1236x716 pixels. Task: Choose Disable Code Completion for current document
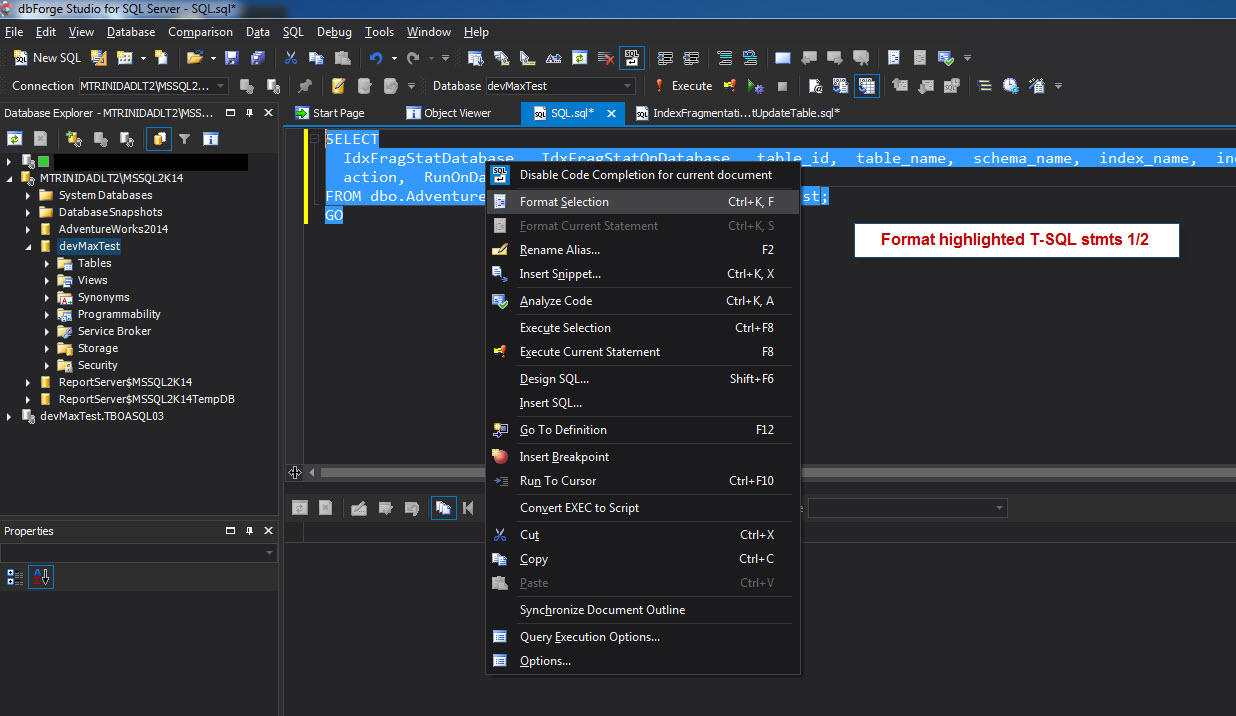[643, 175]
